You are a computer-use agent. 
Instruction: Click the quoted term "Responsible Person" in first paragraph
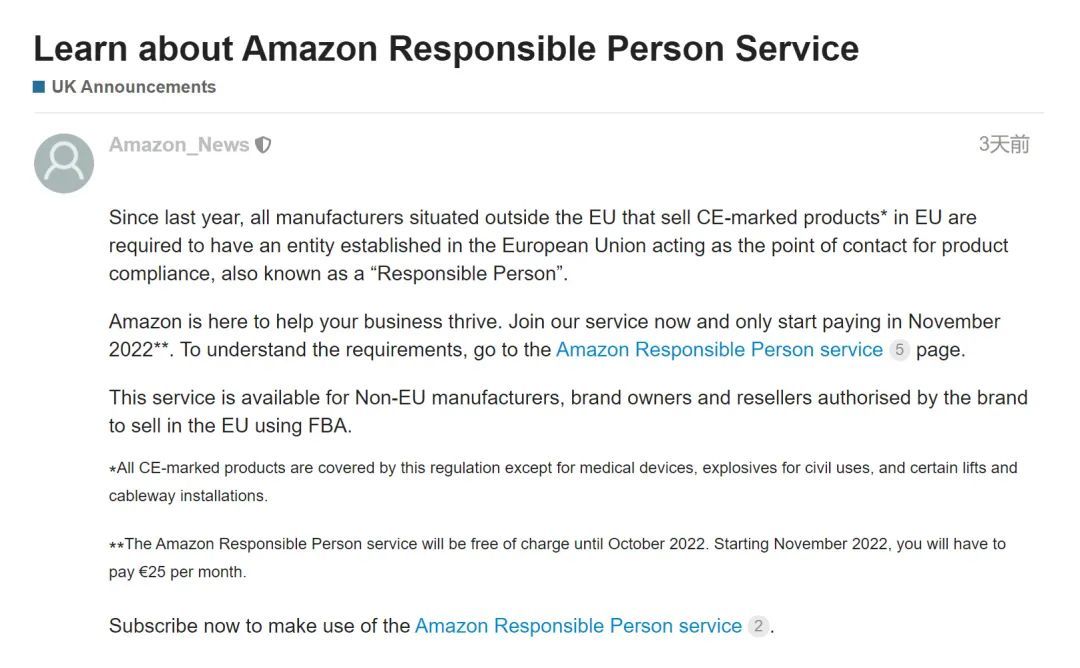470,274
